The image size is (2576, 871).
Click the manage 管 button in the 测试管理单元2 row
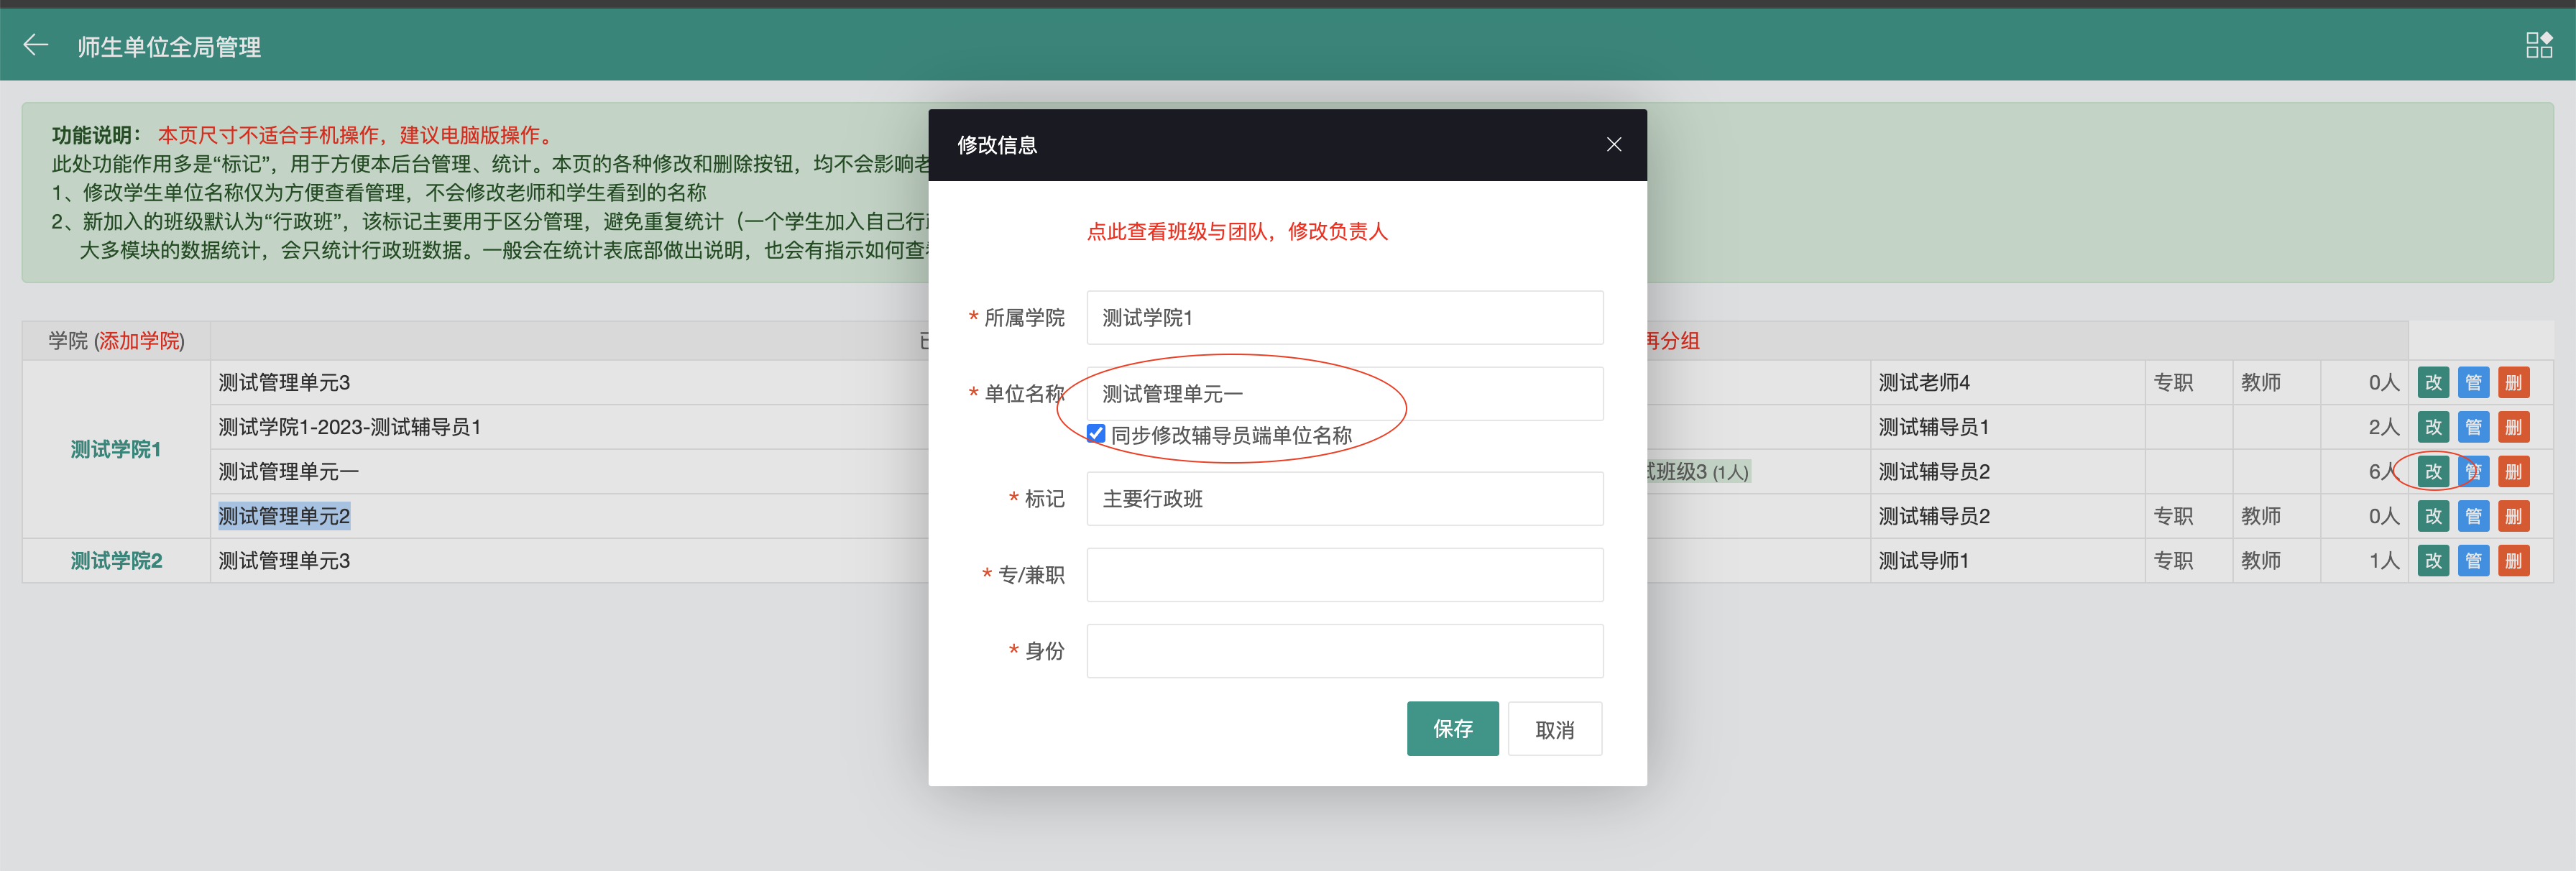point(2473,516)
